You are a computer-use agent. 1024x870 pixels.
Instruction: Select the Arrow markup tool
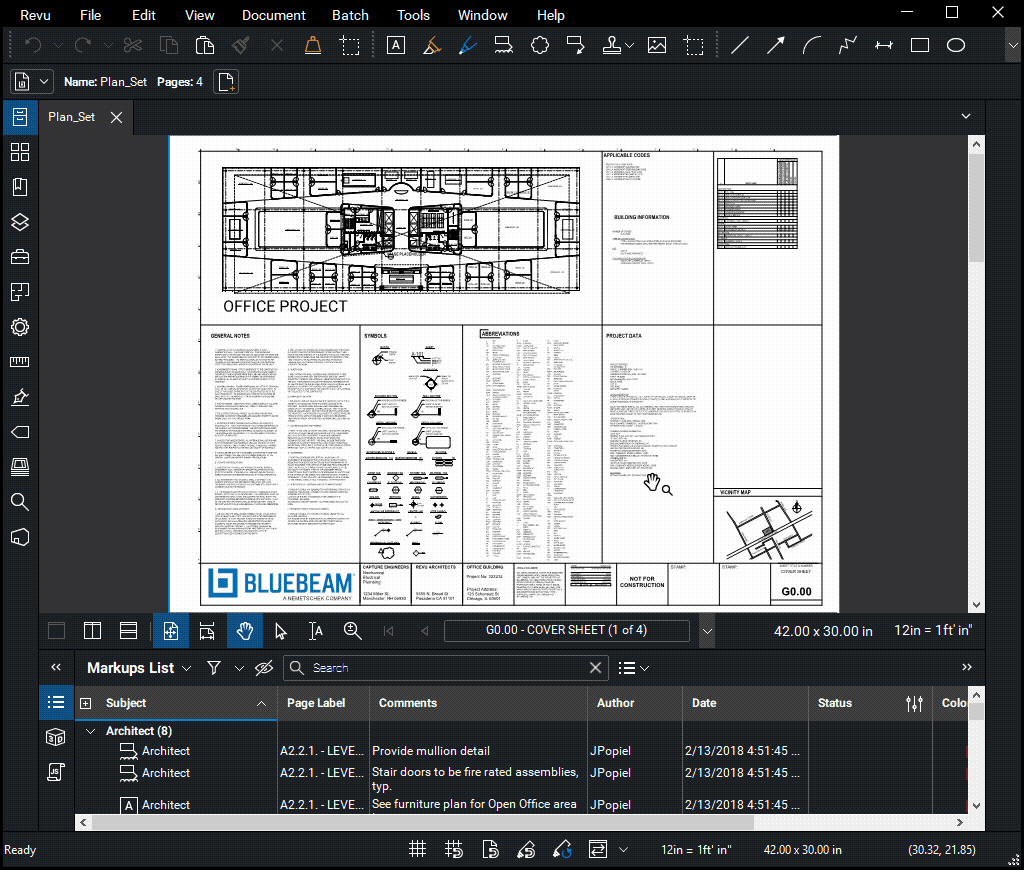coord(775,44)
